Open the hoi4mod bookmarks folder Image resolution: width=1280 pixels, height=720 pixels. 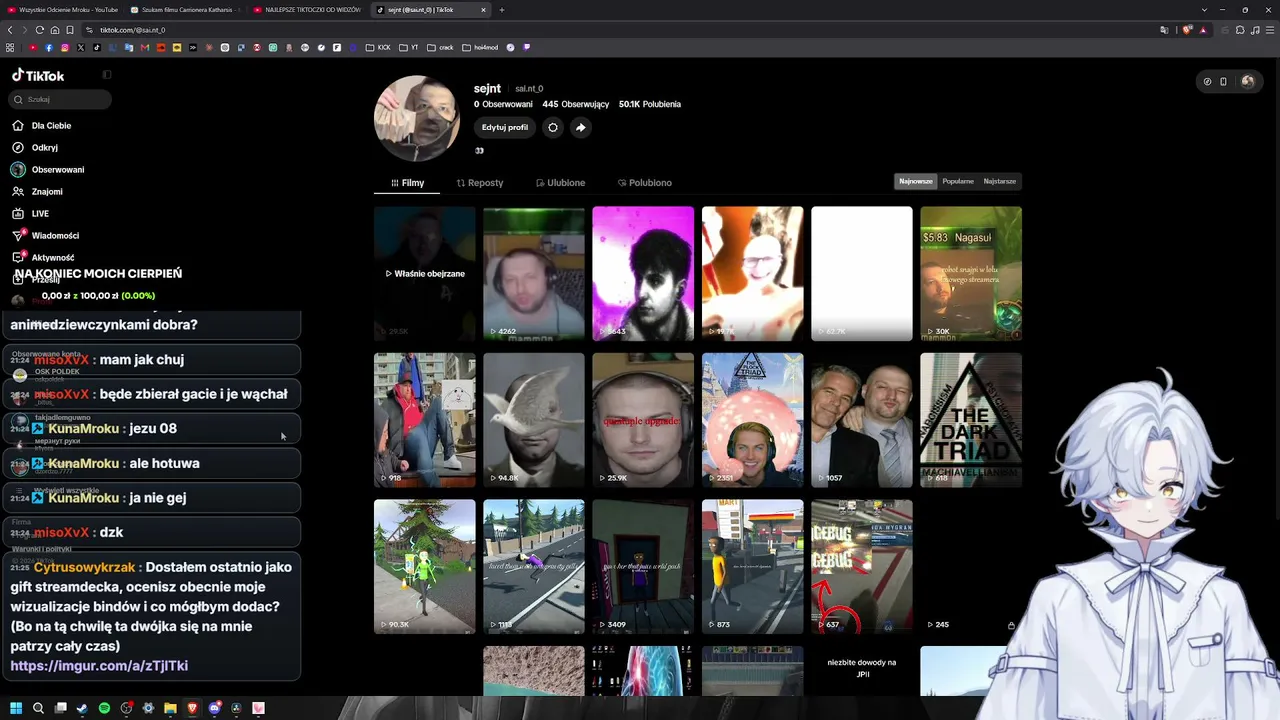[480, 47]
